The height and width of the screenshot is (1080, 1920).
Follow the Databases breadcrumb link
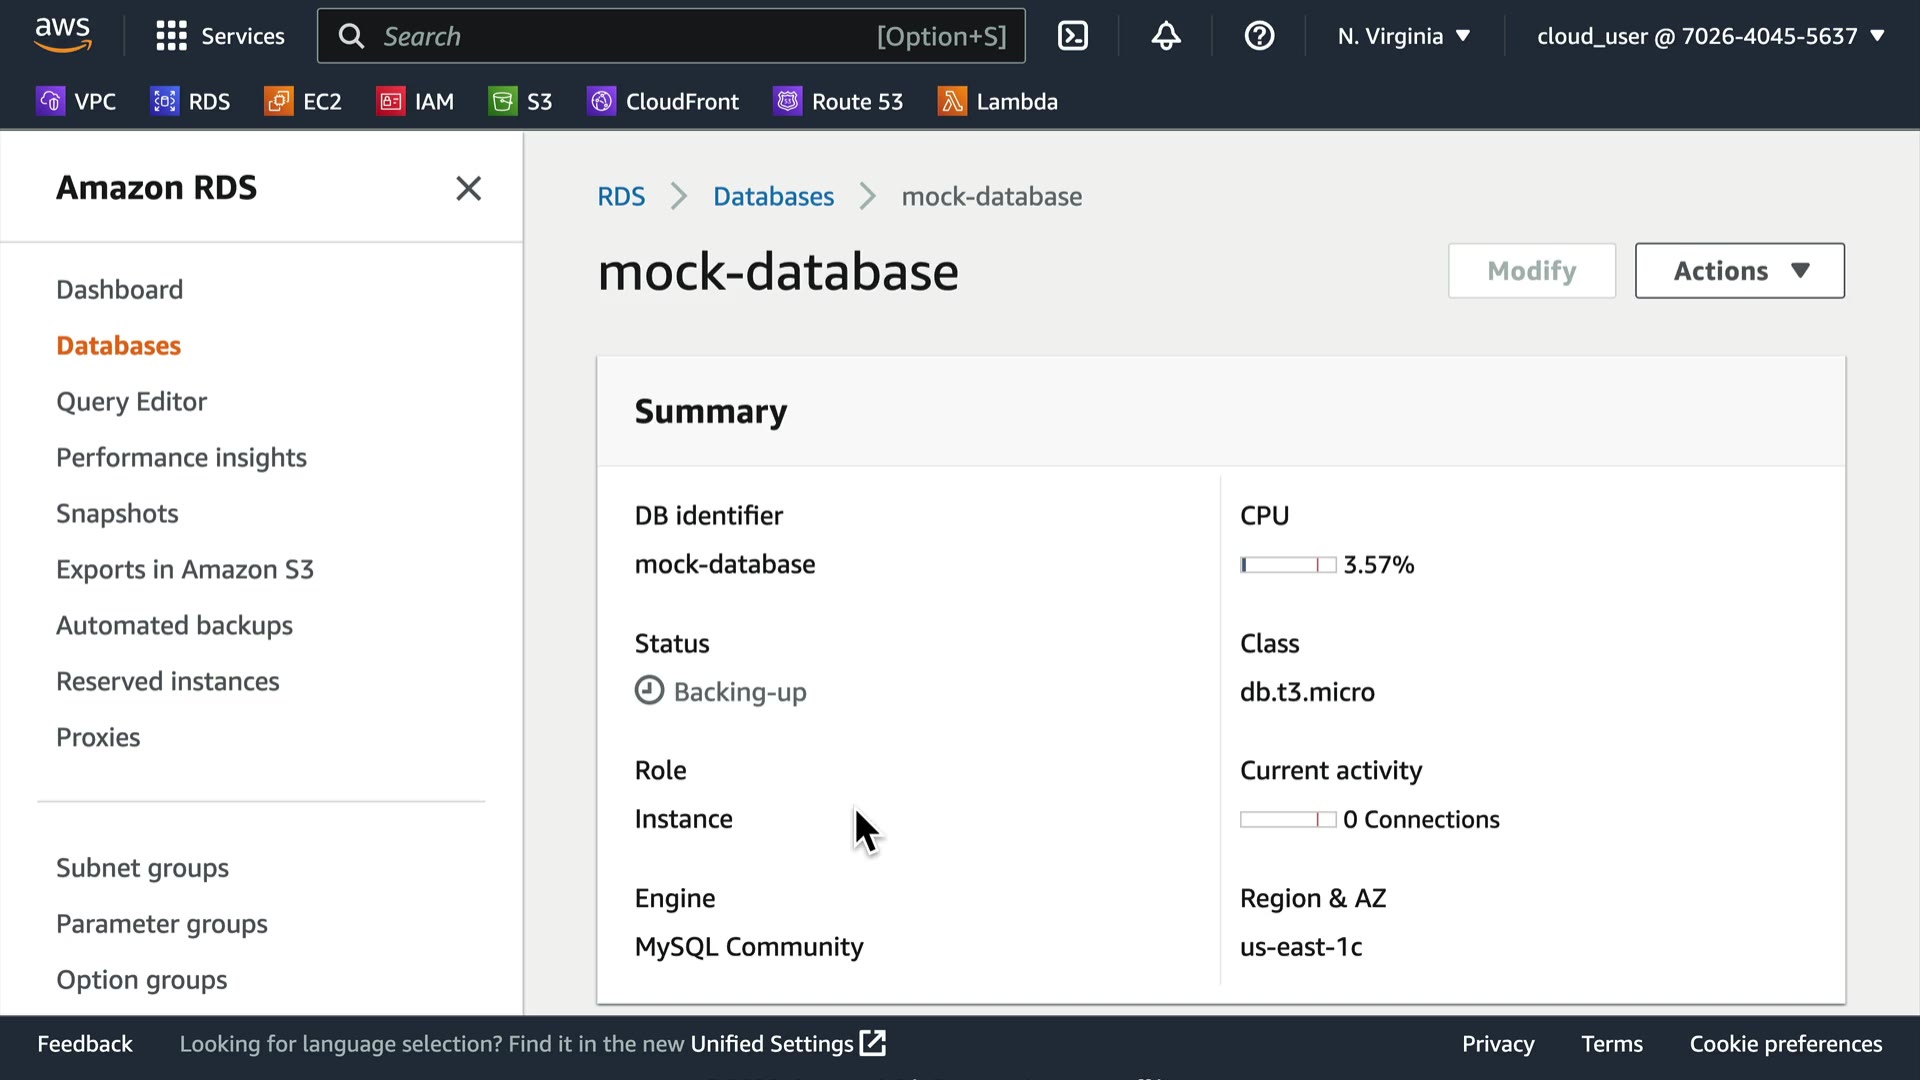click(773, 196)
